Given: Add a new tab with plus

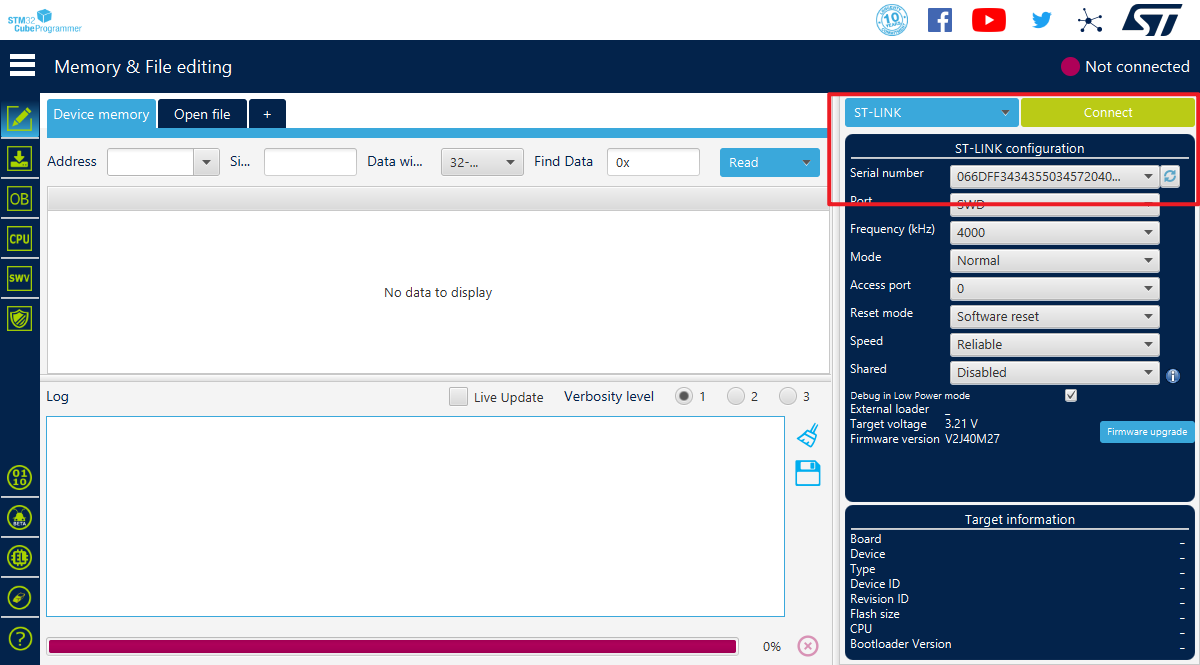Looking at the screenshot, I should click(x=267, y=114).
